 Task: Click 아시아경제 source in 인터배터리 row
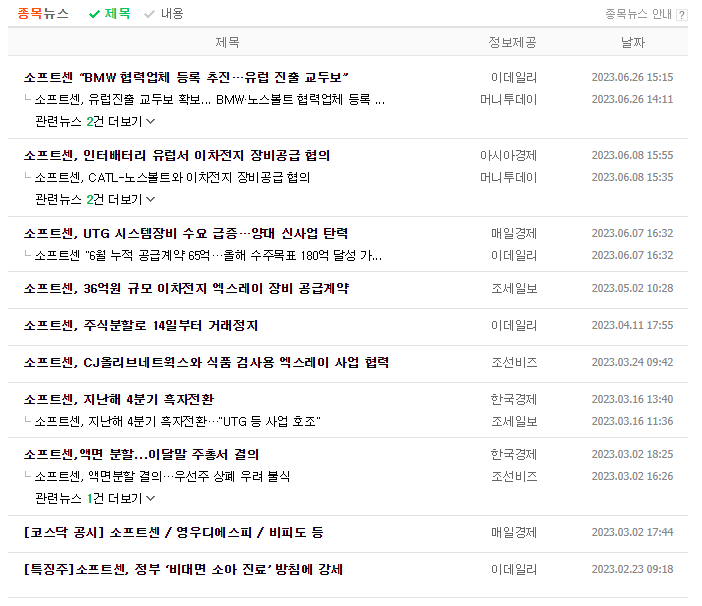pyautogui.click(x=508, y=155)
